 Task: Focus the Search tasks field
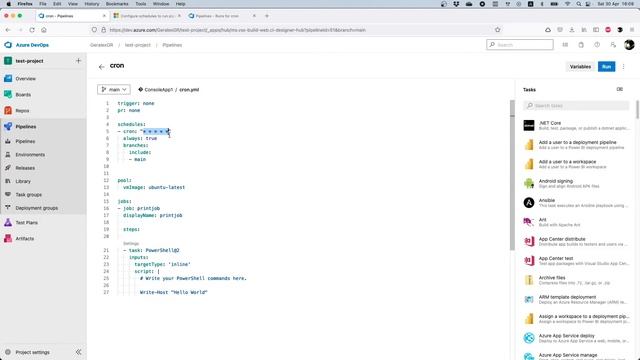click(x=576, y=106)
